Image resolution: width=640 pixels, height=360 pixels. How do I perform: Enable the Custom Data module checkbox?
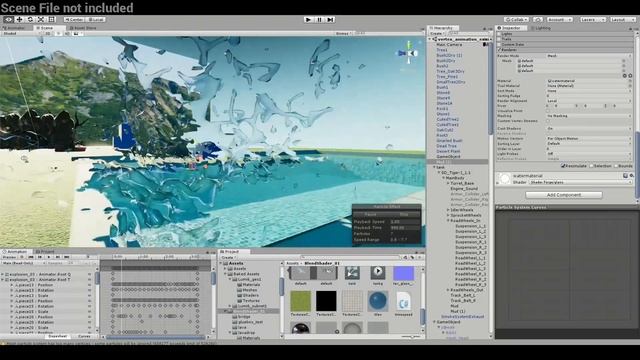[x=499, y=44]
